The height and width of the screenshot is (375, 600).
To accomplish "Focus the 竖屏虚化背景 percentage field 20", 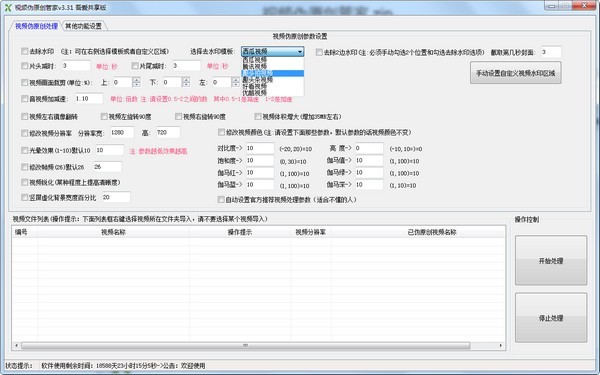I will [x=116, y=197].
